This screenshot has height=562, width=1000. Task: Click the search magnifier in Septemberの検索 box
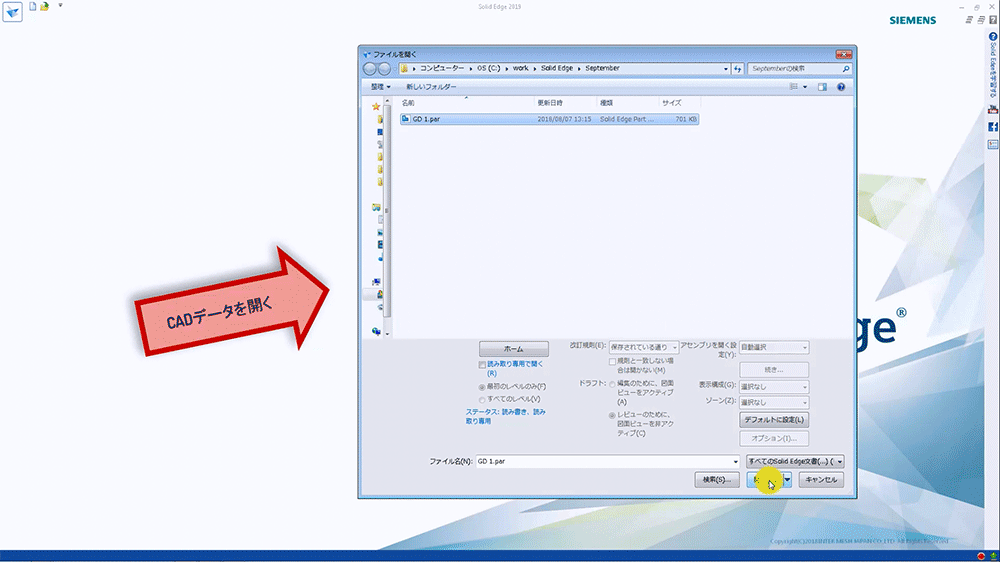846,68
